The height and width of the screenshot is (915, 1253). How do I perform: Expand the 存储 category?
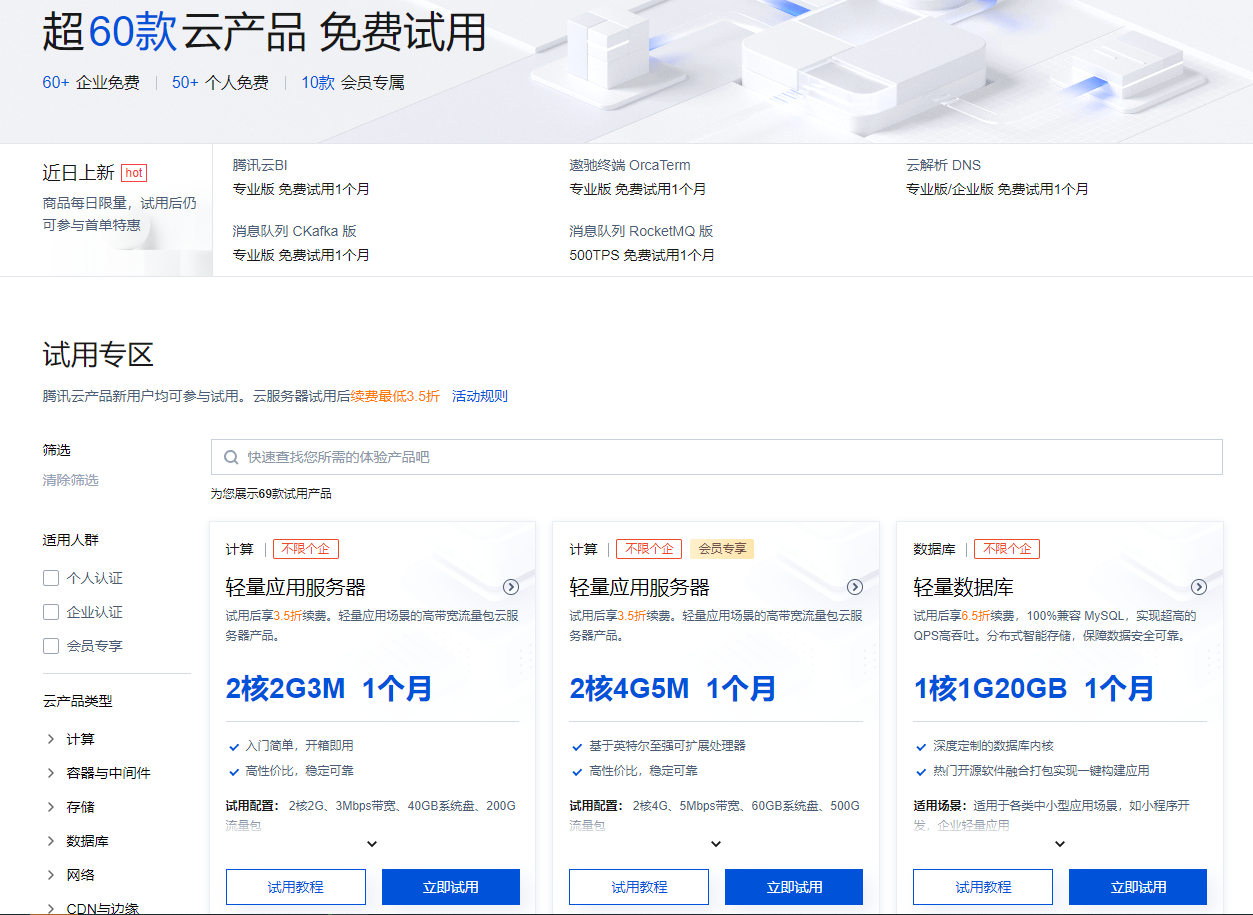click(51, 807)
